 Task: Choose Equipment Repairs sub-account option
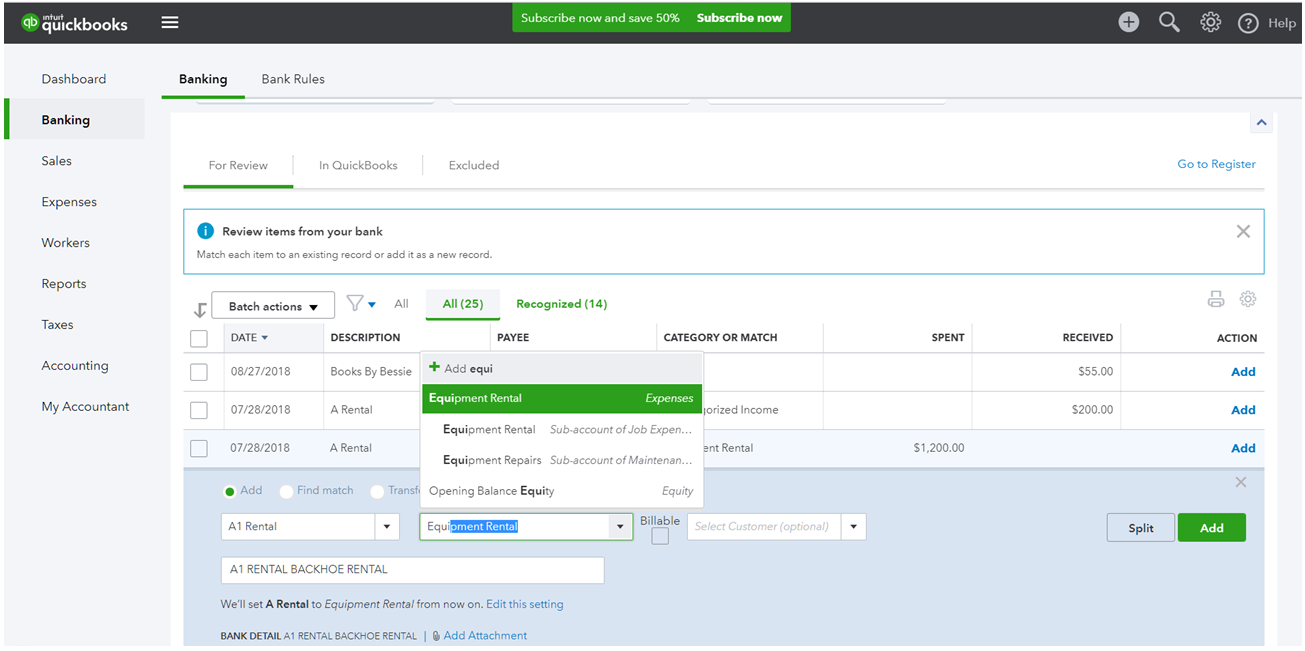coord(562,460)
